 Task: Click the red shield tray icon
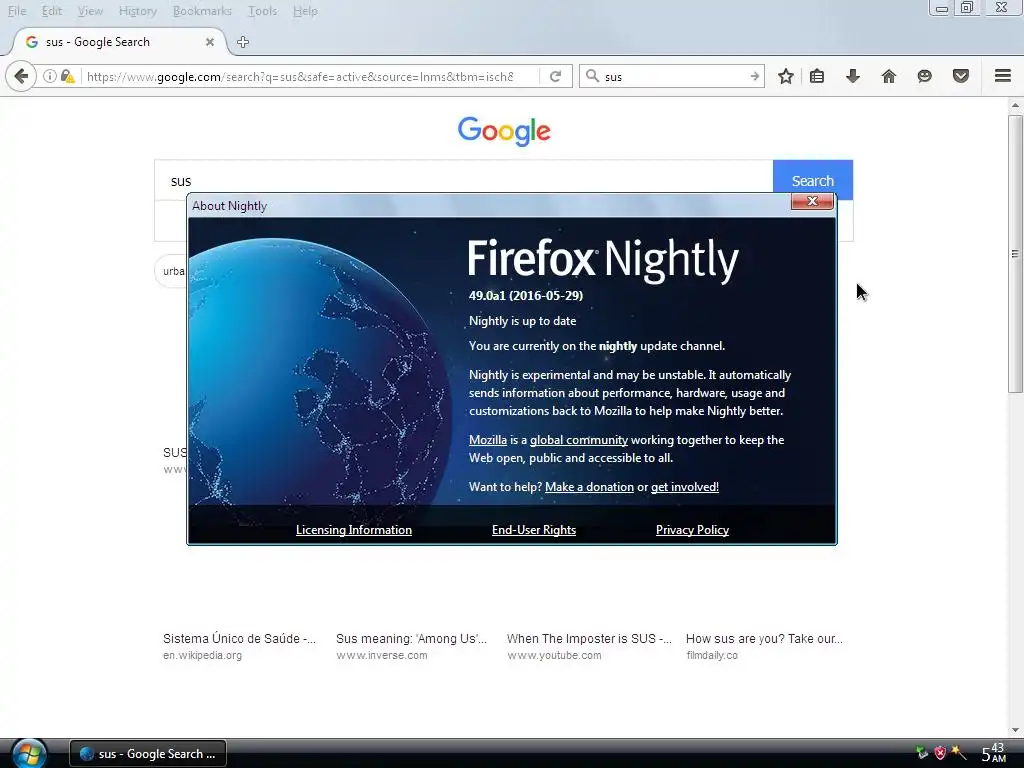tap(940, 753)
